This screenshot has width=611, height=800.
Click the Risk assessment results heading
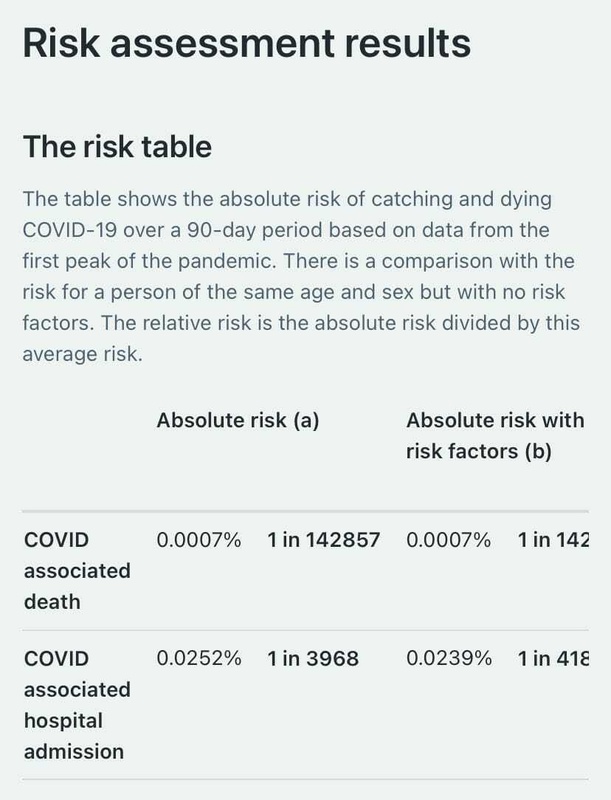pos(247,43)
